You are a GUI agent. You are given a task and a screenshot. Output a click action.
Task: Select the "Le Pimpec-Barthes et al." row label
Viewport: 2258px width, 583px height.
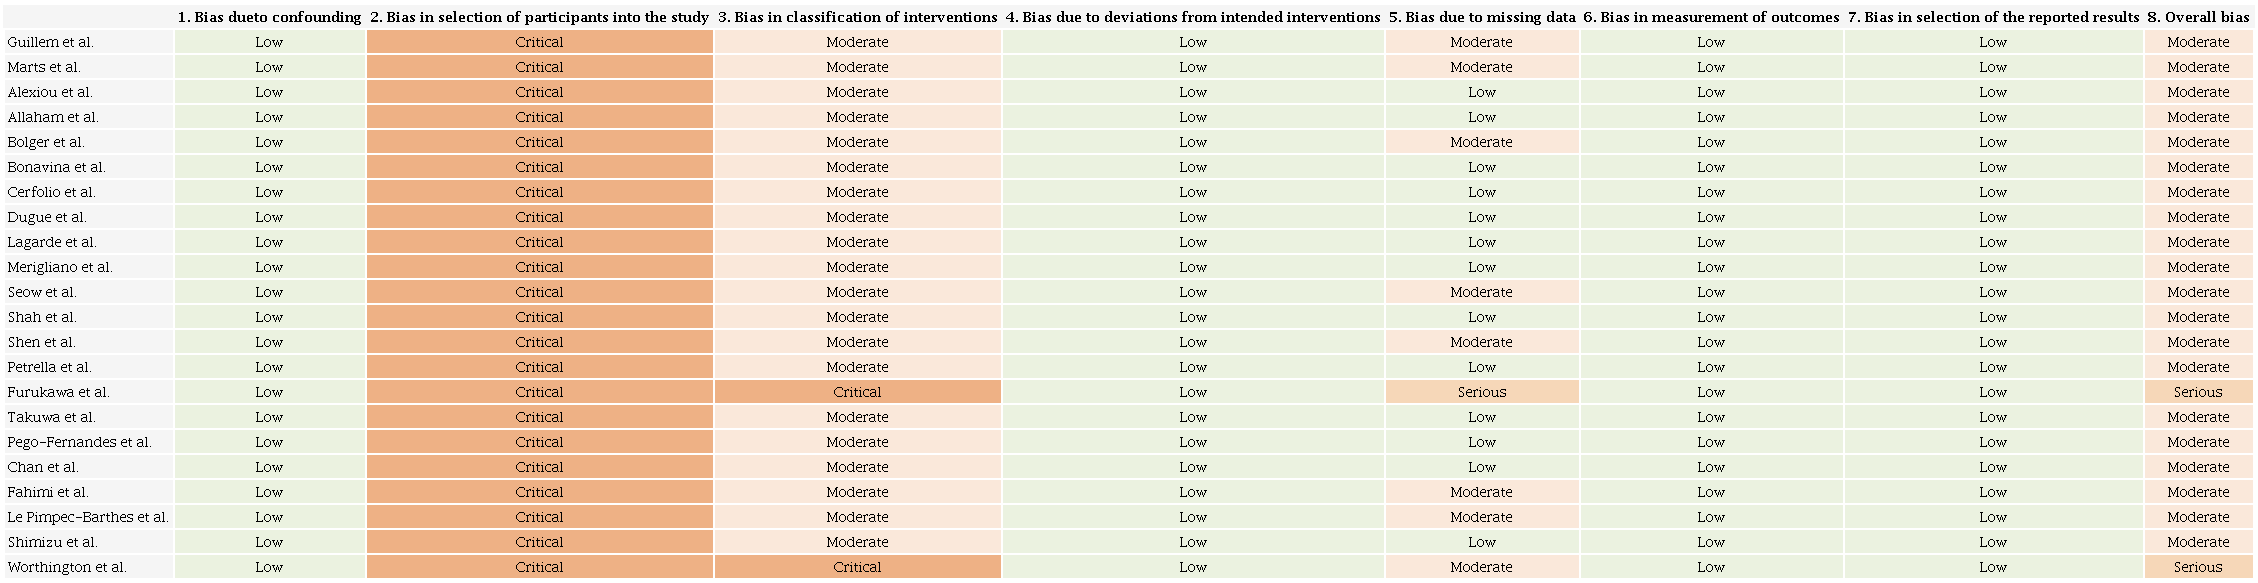(x=88, y=517)
